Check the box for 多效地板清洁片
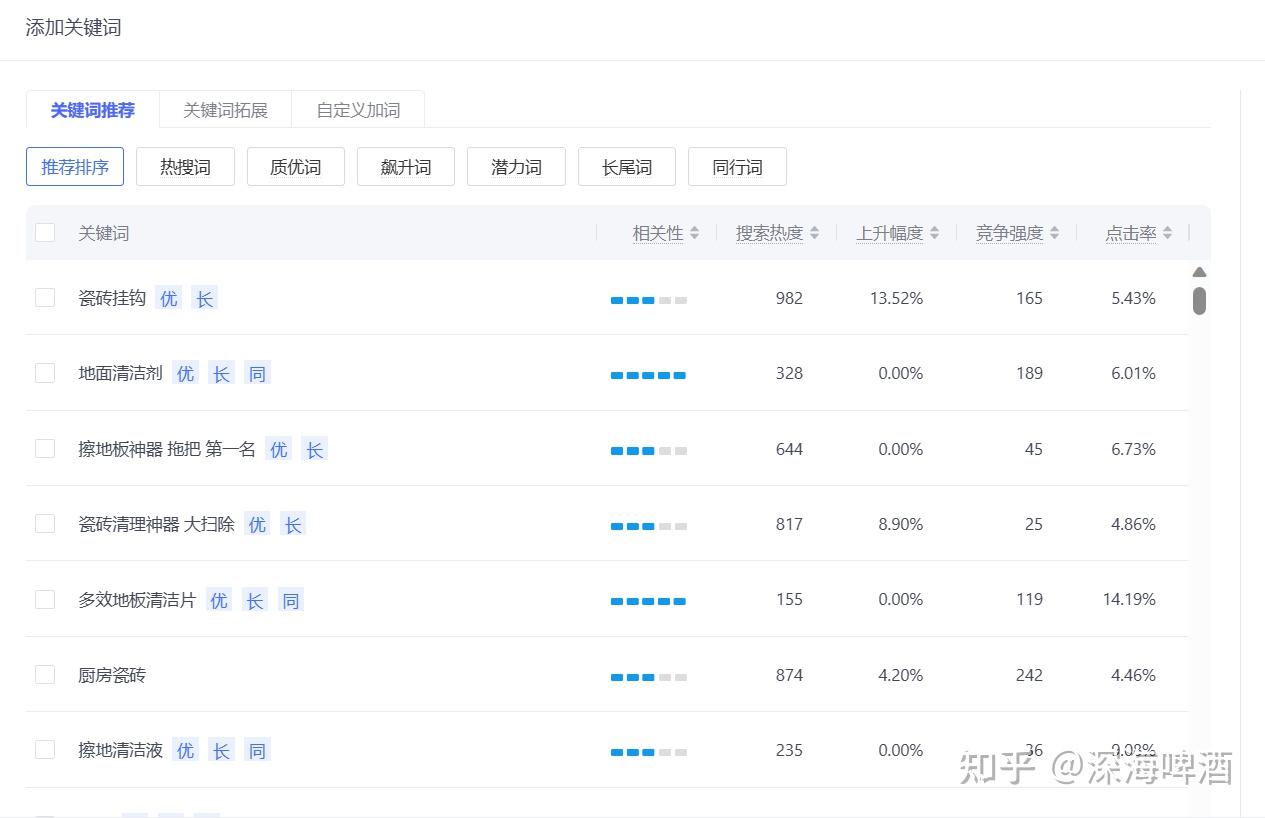 45,599
